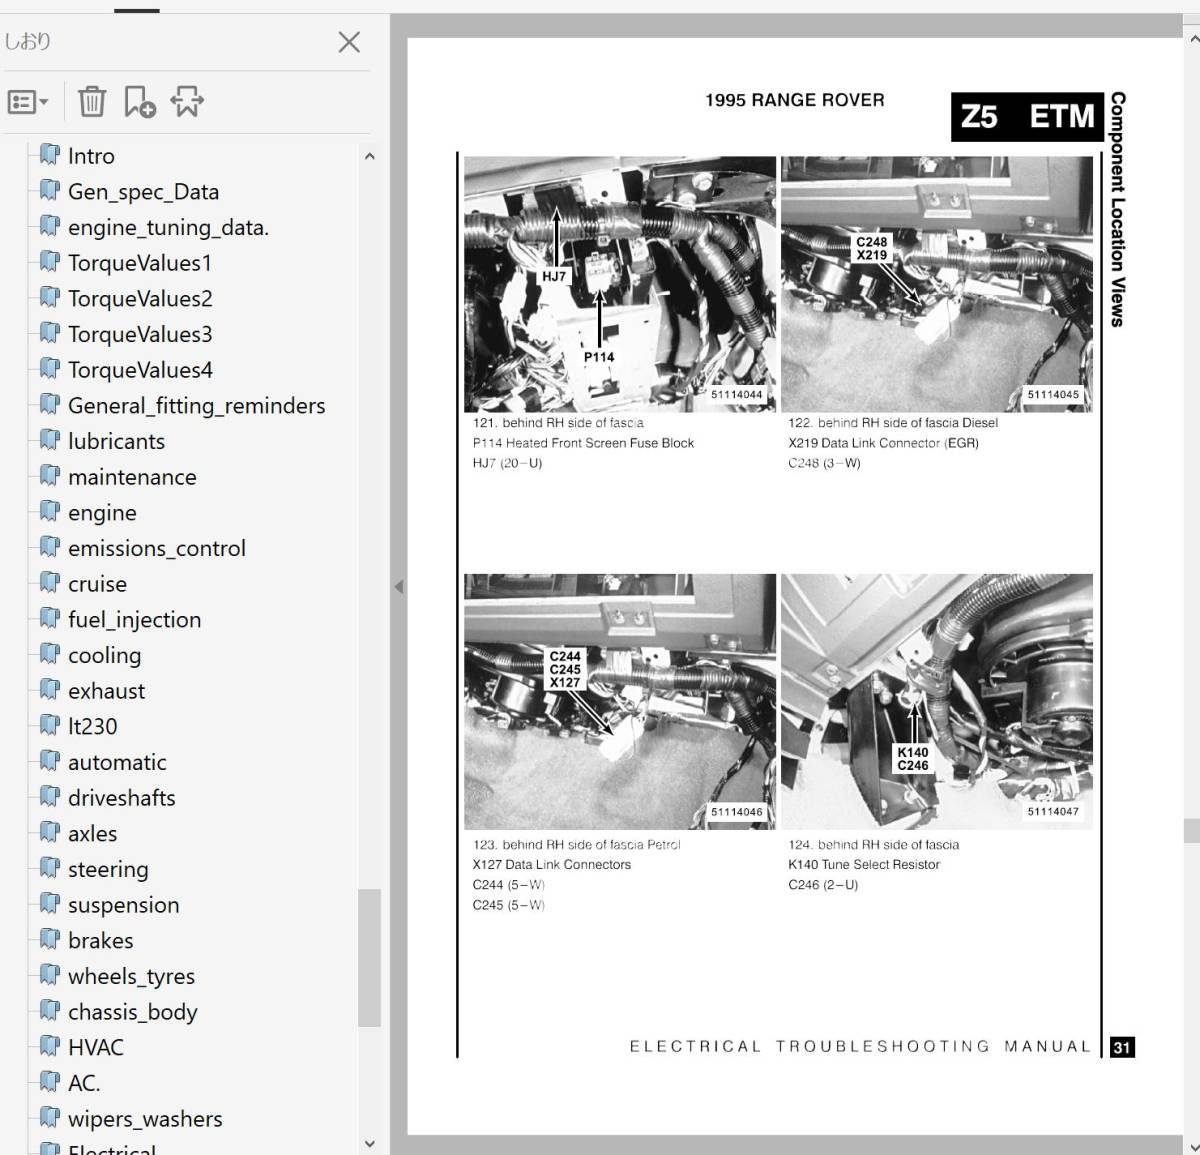The height and width of the screenshot is (1155, 1200).
Task: Open the driveshafts bookmark
Action: 121,798
